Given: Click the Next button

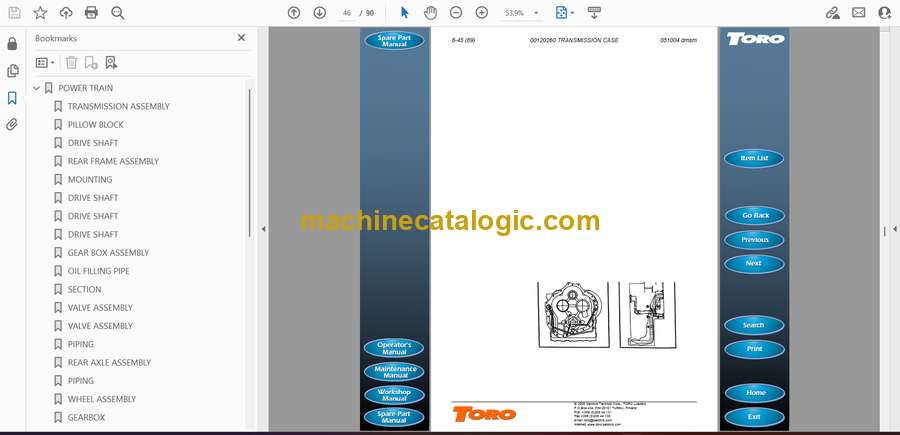Looking at the screenshot, I should (754, 263).
